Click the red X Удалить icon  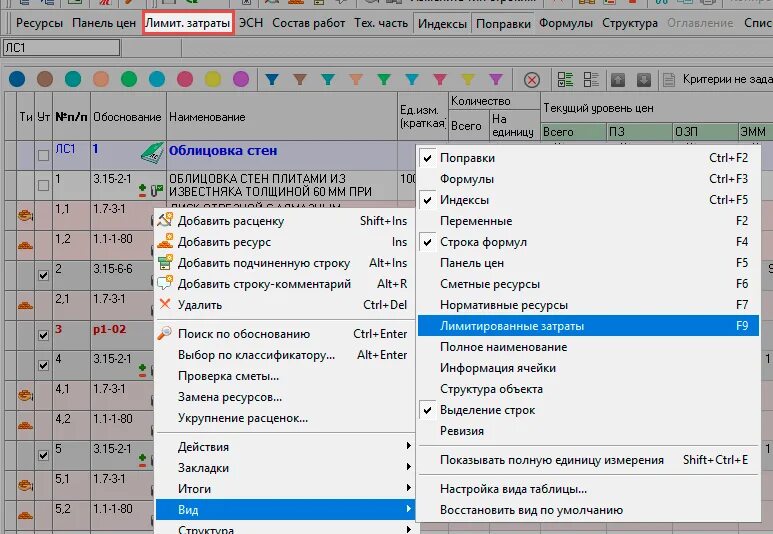(165, 304)
